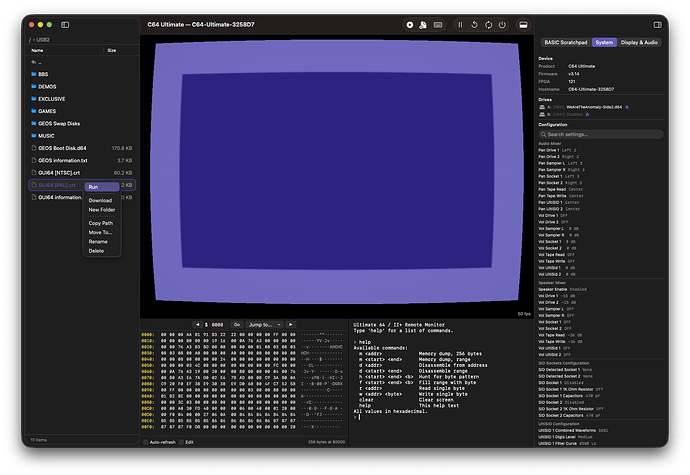
Task: Open the GAMES folder
Action: pyautogui.click(x=82, y=111)
